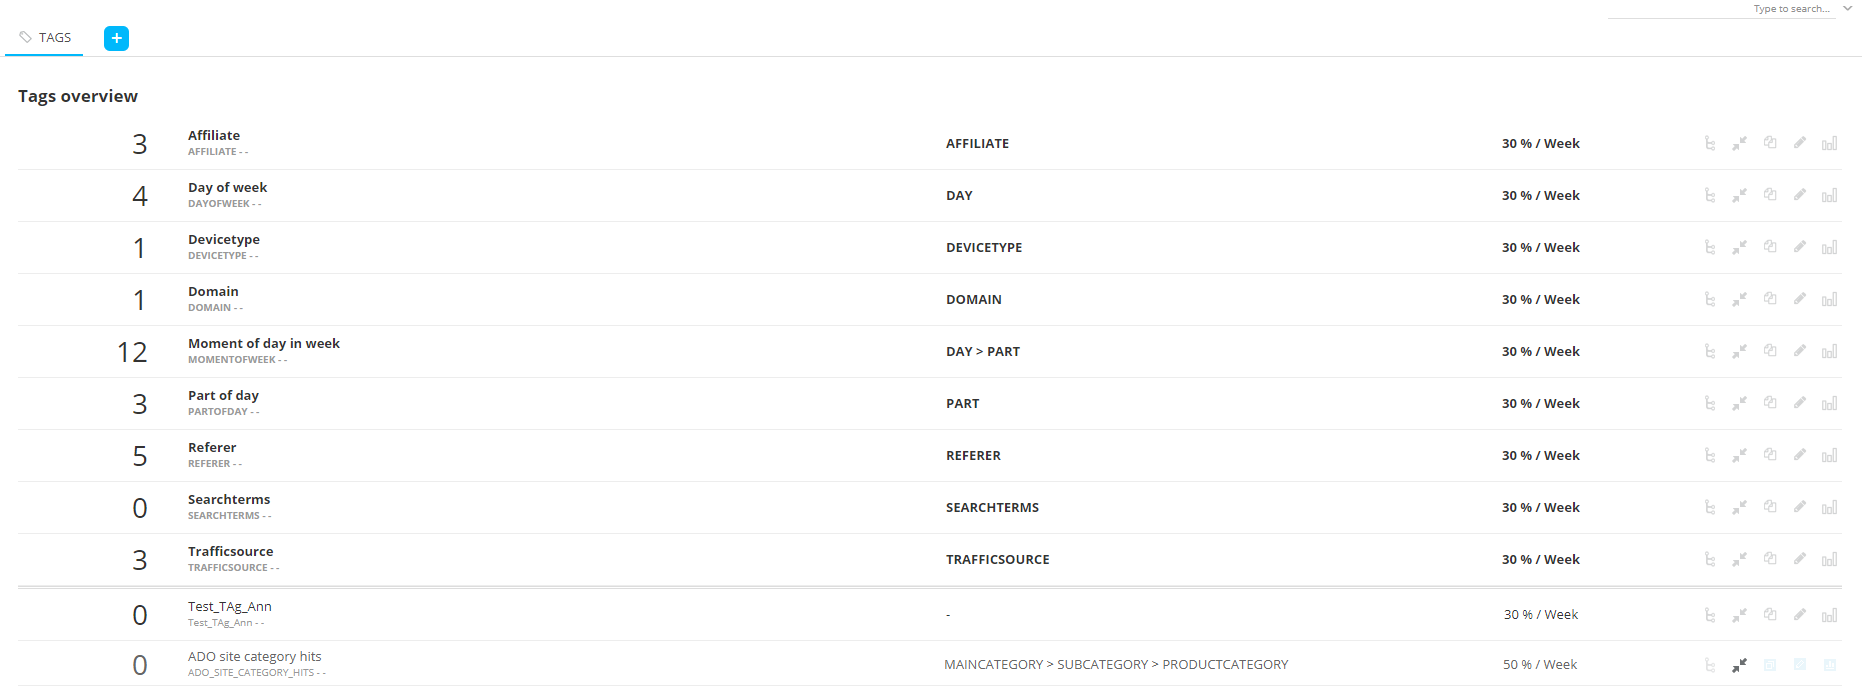Click hierarchy tree icon for Domain tag

(x=1709, y=299)
